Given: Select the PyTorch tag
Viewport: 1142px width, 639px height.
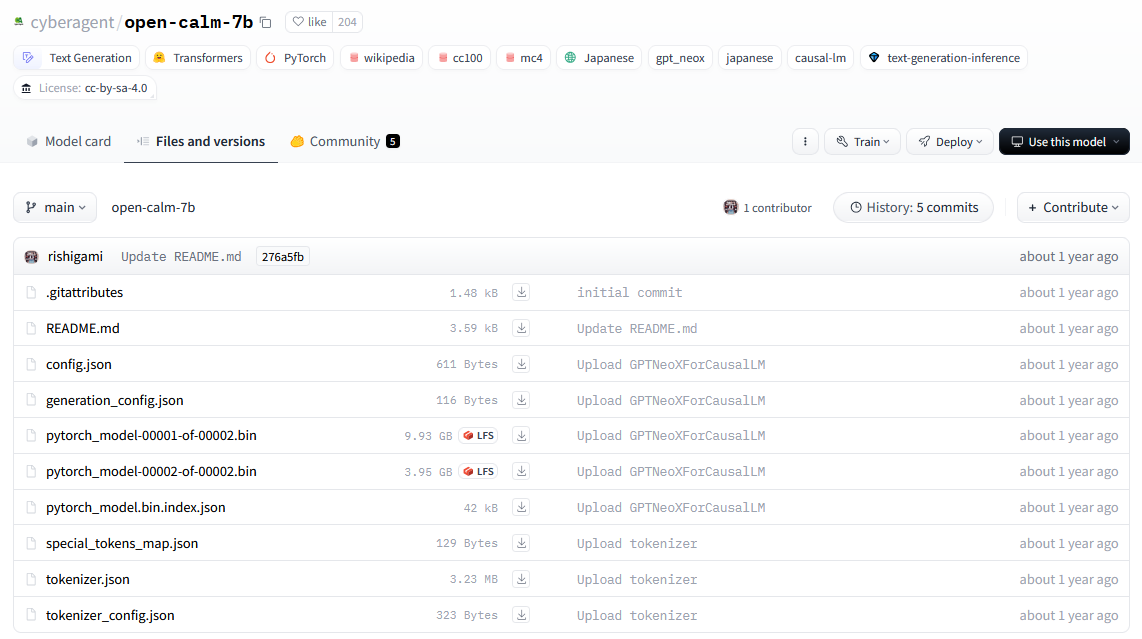Looking at the screenshot, I should click(x=295, y=58).
